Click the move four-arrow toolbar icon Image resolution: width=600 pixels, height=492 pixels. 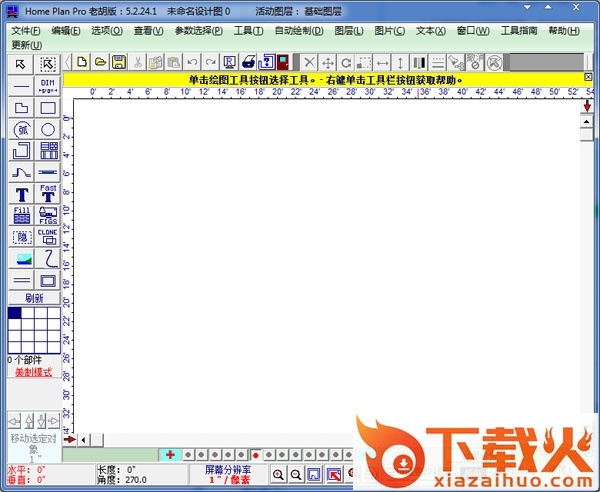pos(328,62)
